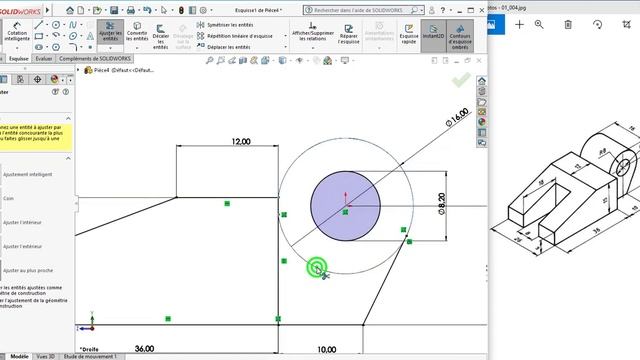Image resolution: width=640 pixels, height=360 pixels.
Task: Click Esquisse rapide tool
Action: pyautogui.click(x=409, y=34)
